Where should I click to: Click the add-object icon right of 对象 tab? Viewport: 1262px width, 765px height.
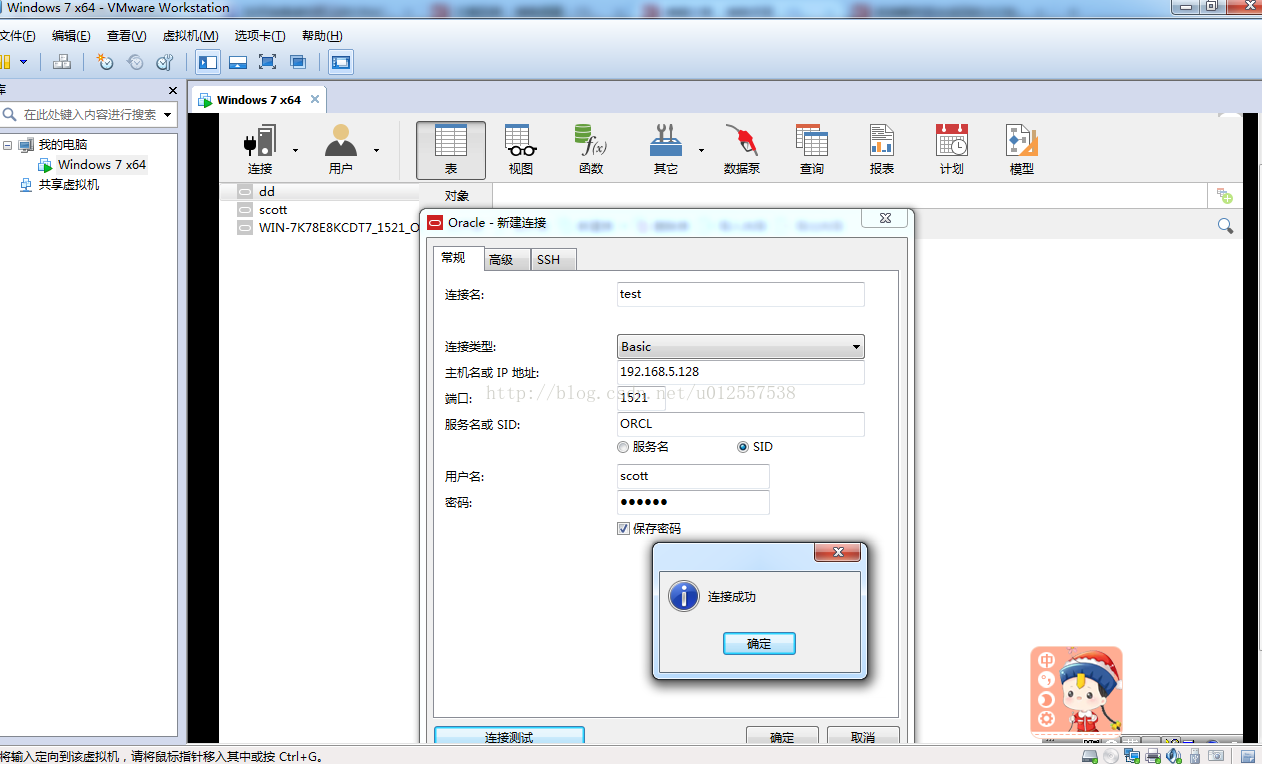1225,196
